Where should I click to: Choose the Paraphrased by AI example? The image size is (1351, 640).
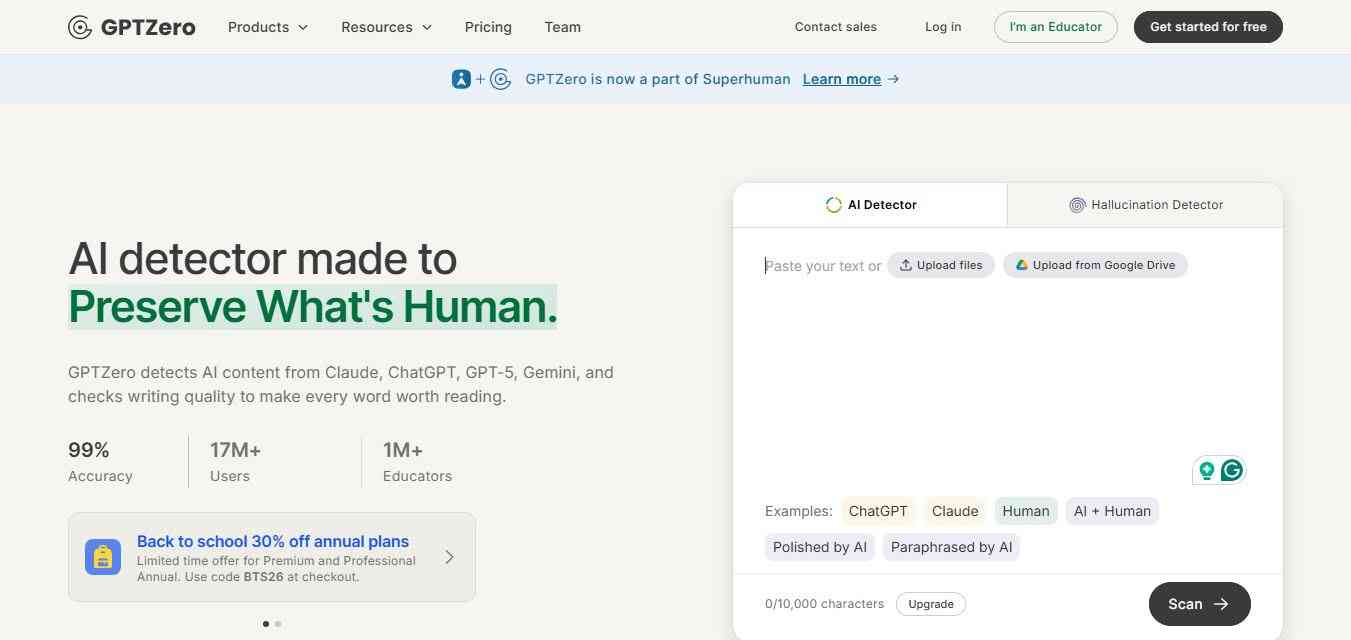point(951,547)
